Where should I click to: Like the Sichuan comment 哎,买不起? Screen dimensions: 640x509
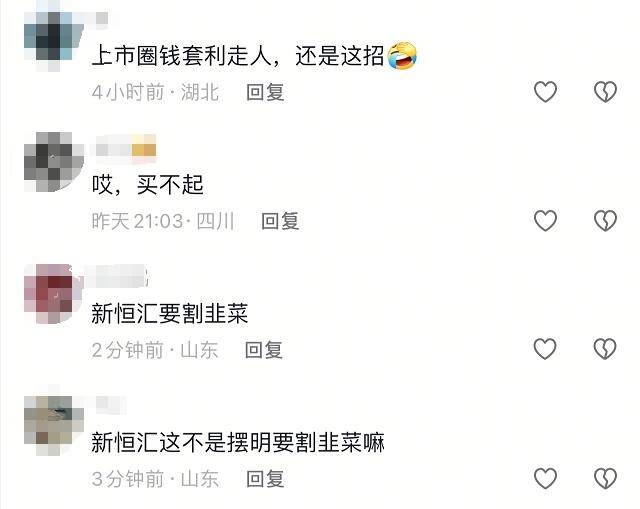(x=545, y=220)
